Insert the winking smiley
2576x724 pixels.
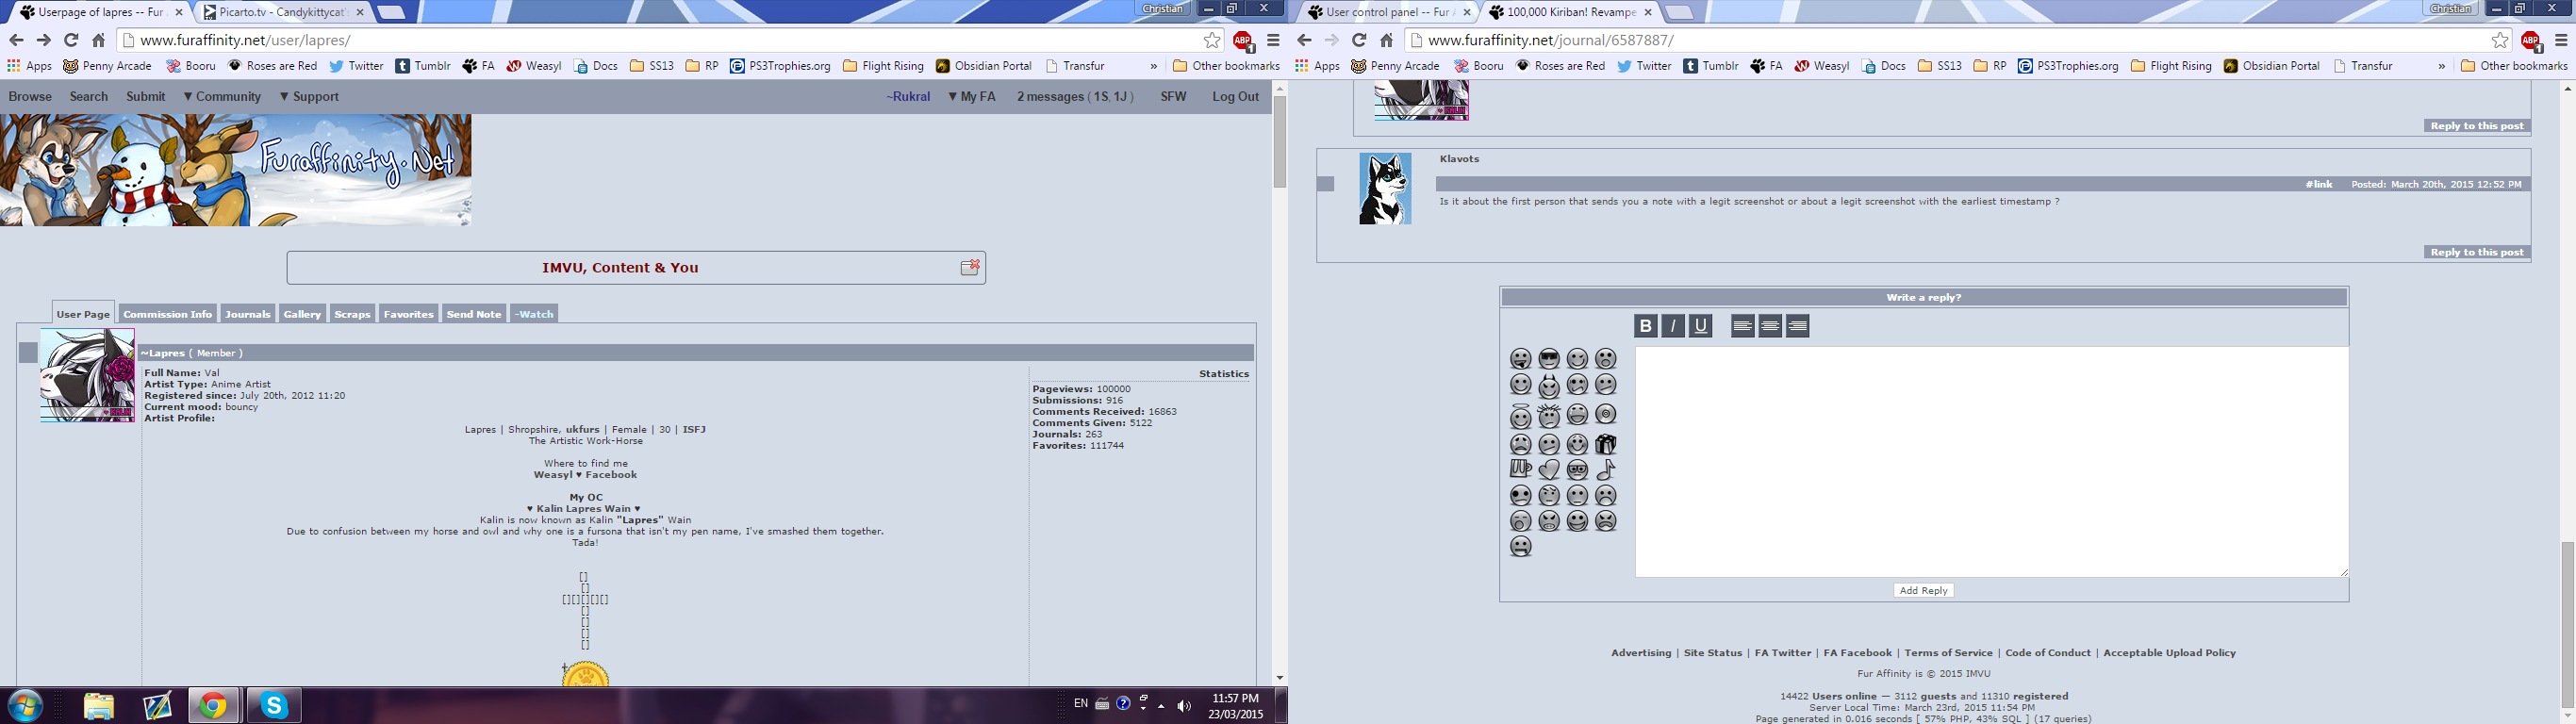tap(1577, 359)
